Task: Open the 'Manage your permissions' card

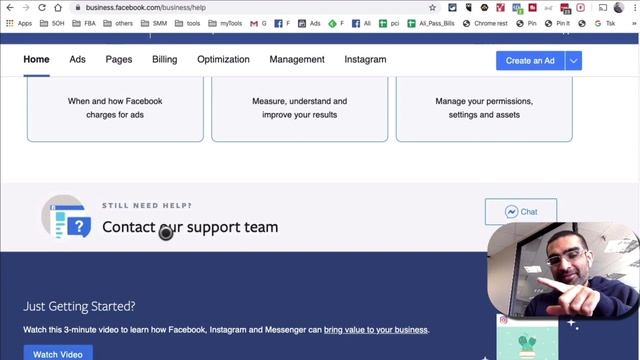Action: click(484, 109)
